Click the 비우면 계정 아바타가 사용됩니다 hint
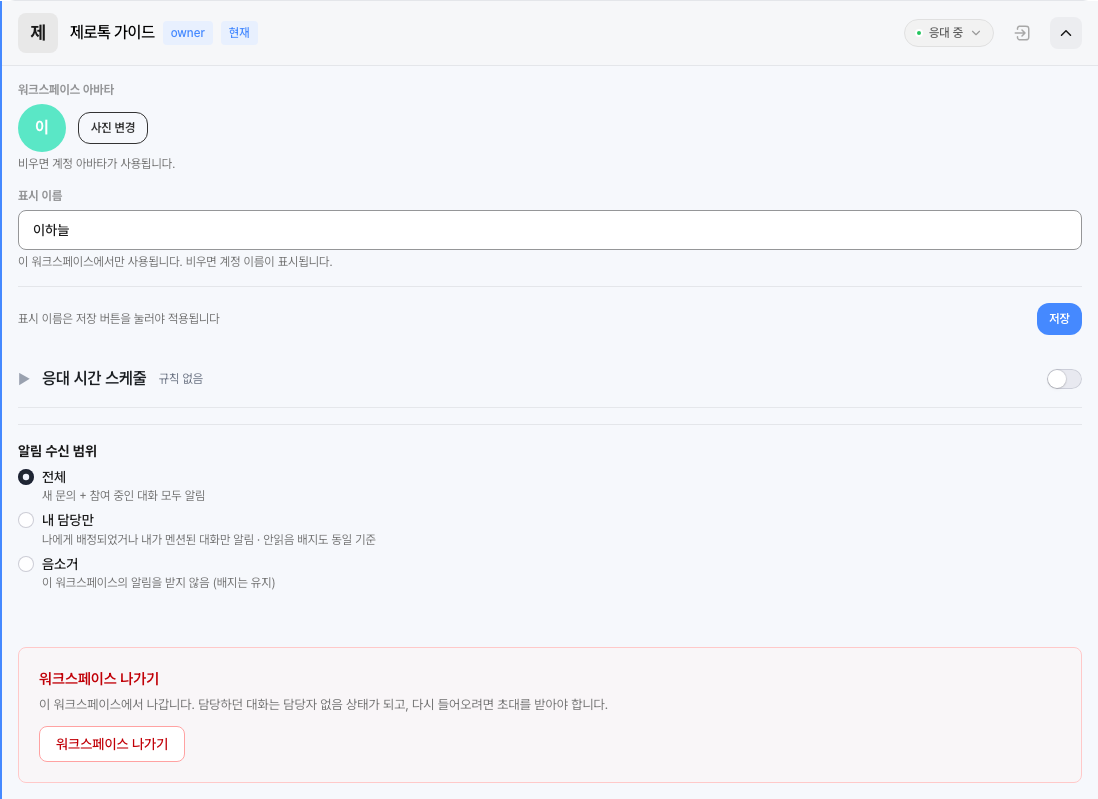This screenshot has height=799, width=1098. (97, 163)
